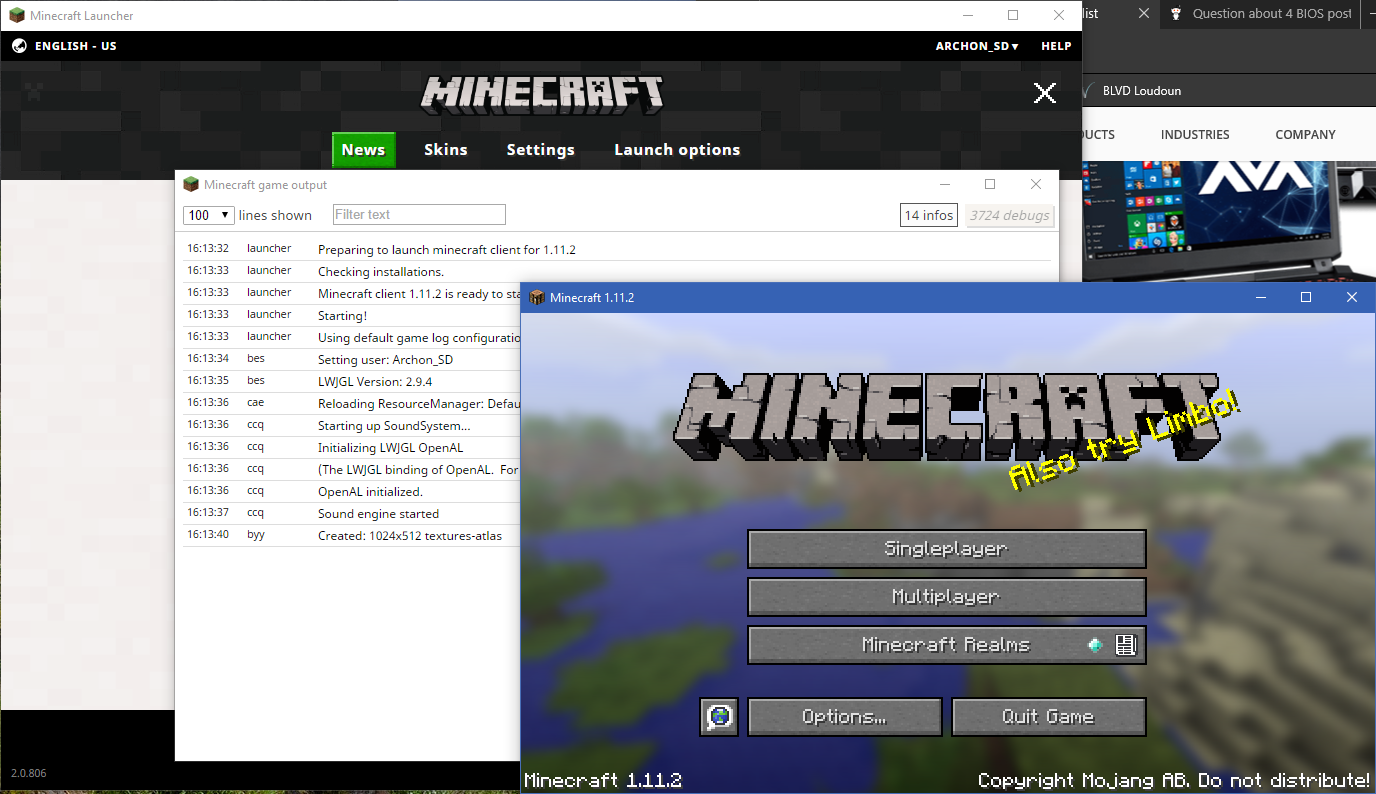The image size is (1376, 794).
Task: Open the HELP menu in launcher
Action: click(x=1056, y=46)
